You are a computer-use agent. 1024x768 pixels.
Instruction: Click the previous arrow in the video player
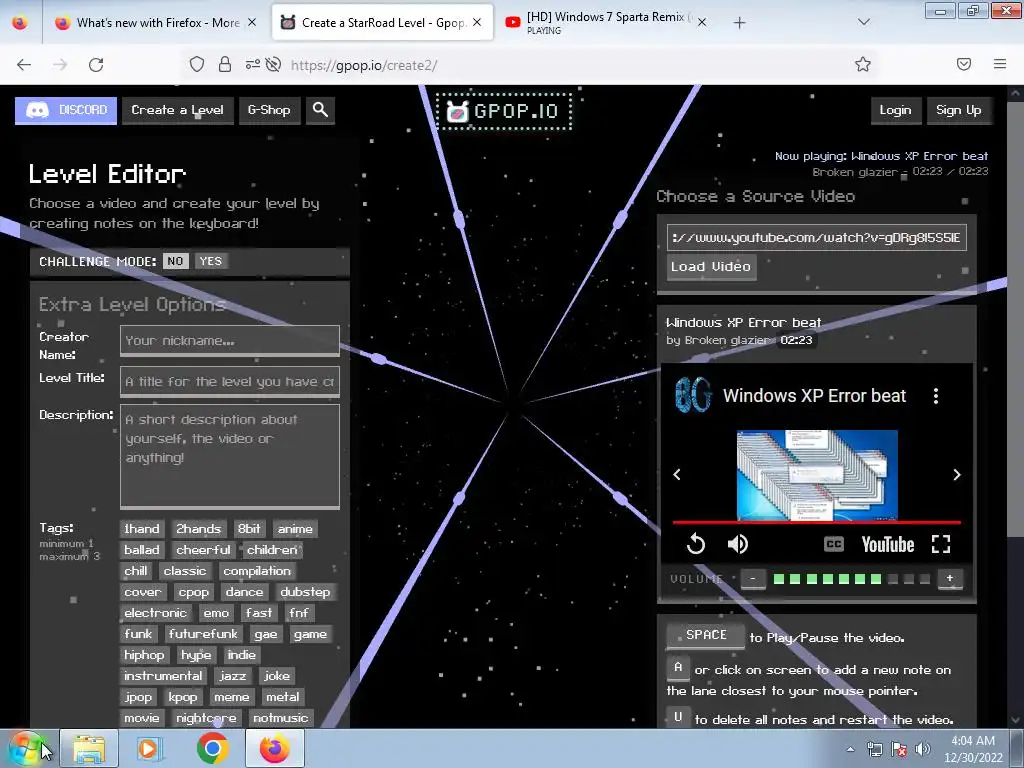pyautogui.click(x=677, y=475)
